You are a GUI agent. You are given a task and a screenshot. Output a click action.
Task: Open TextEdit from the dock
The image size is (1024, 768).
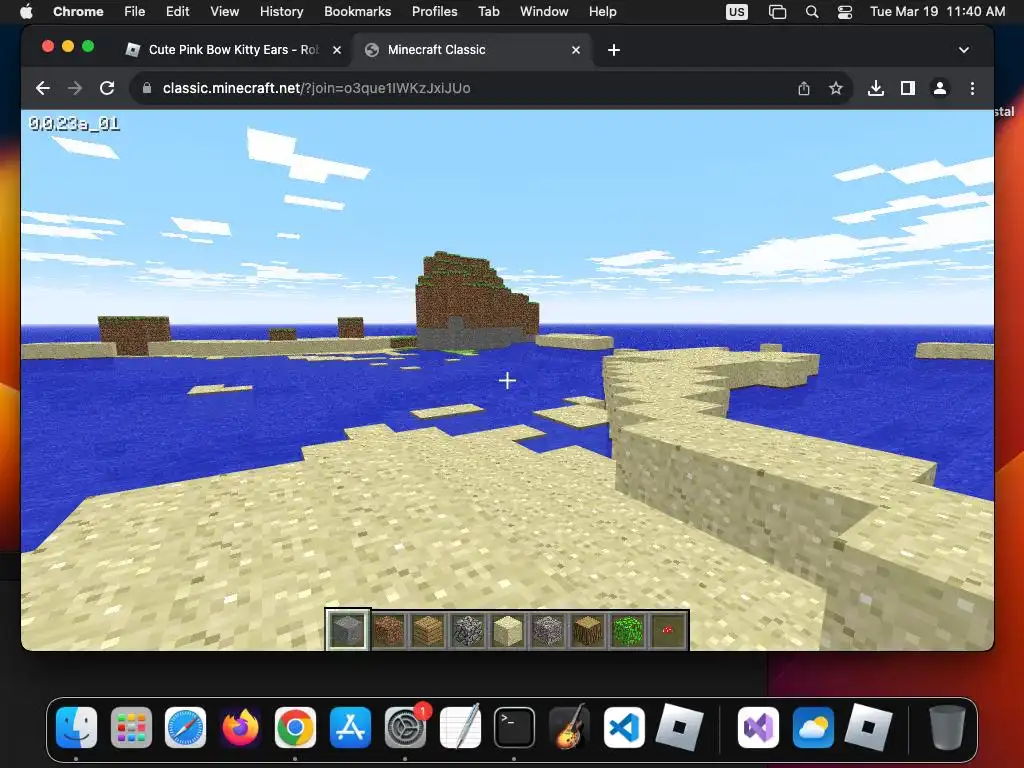460,728
